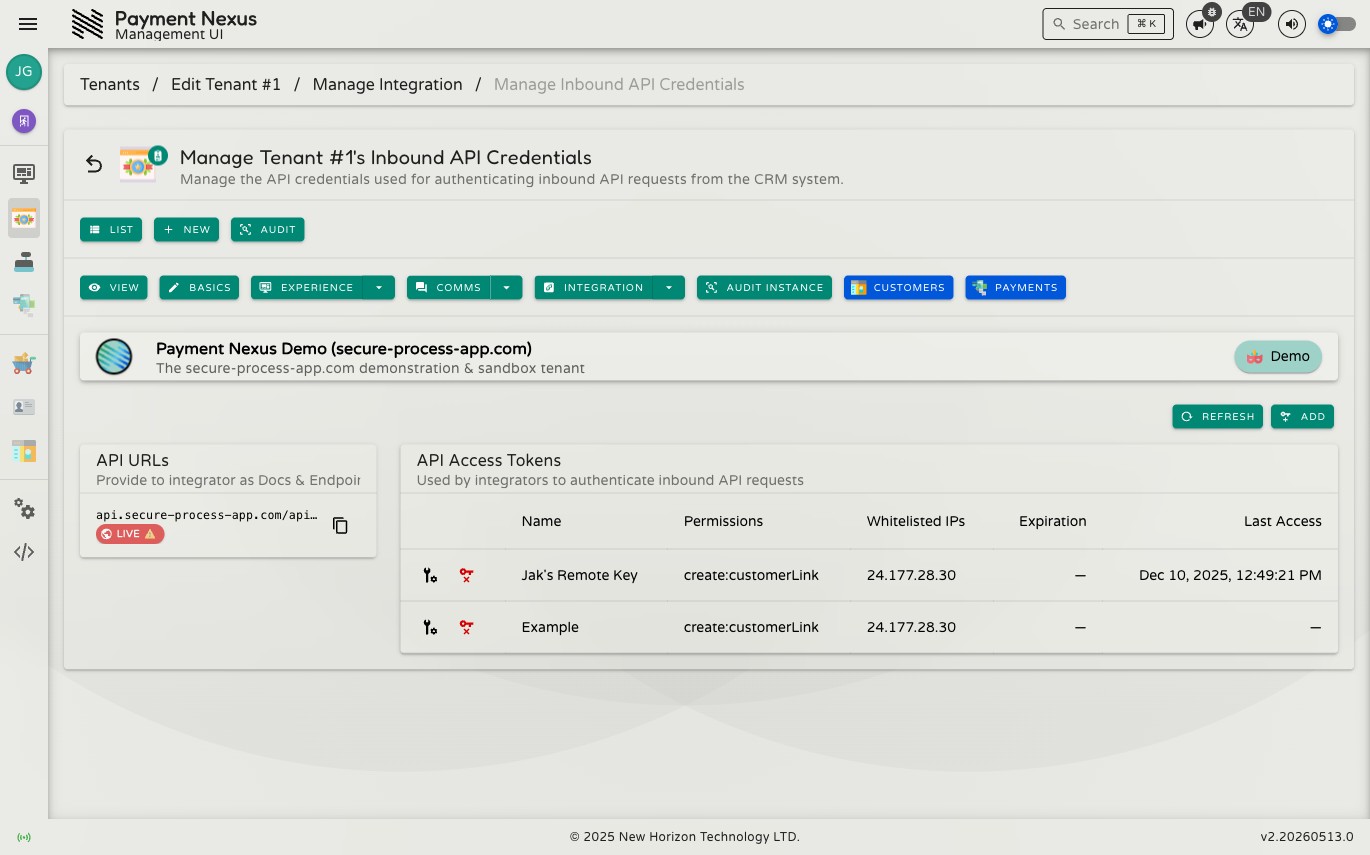Click the INTEGRATION button
1370x855 pixels.
594,287
